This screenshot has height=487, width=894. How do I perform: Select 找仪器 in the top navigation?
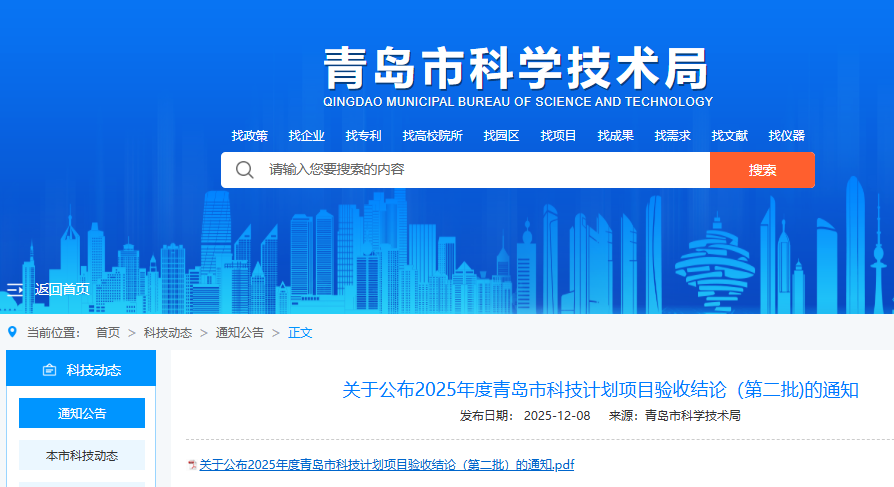point(787,136)
